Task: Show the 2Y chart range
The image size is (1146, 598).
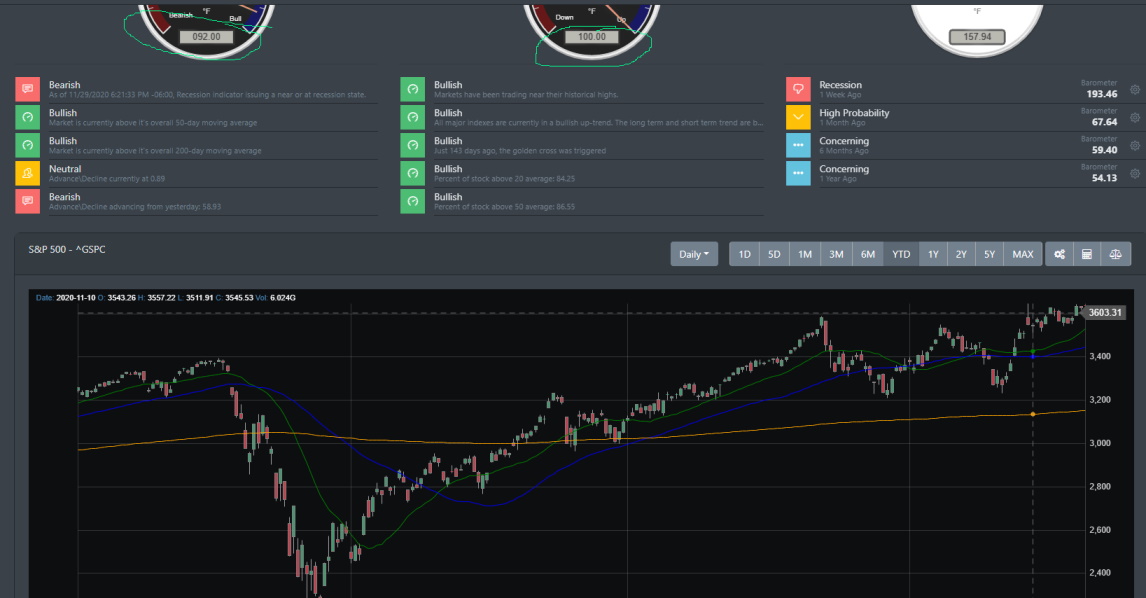Action: [961, 254]
